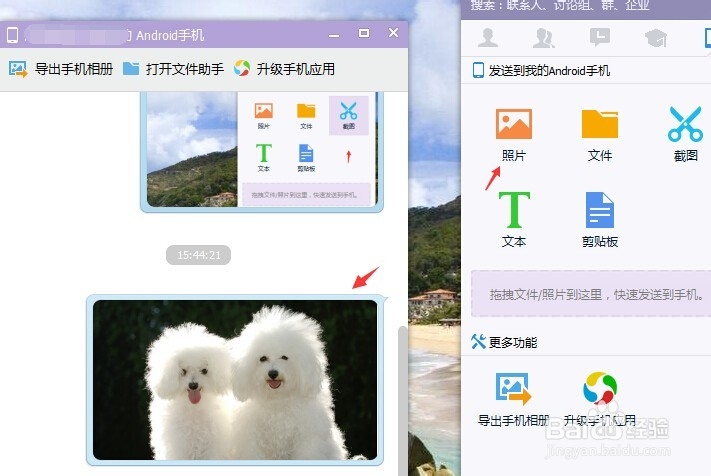Click 升级手机应用 icon under 更多功能
Viewport: 711px width, 476px height.
coord(599,388)
